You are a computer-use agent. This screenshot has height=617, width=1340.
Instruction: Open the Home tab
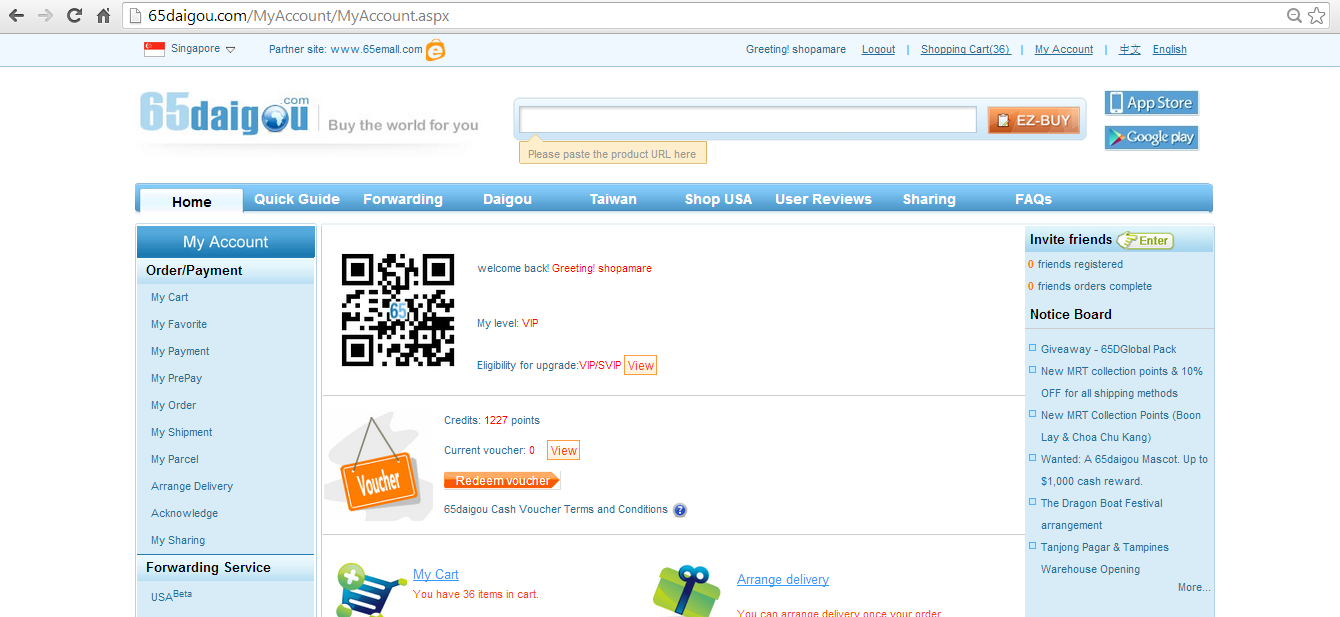pos(191,201)
